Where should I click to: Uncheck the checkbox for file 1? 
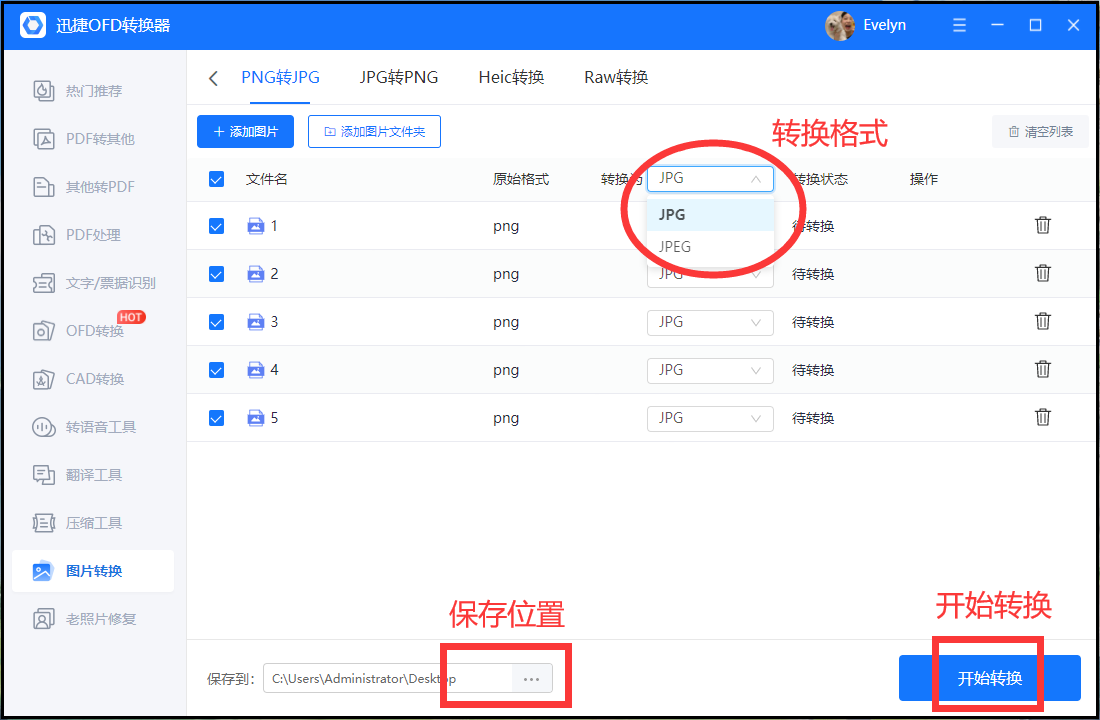[216, 226]
